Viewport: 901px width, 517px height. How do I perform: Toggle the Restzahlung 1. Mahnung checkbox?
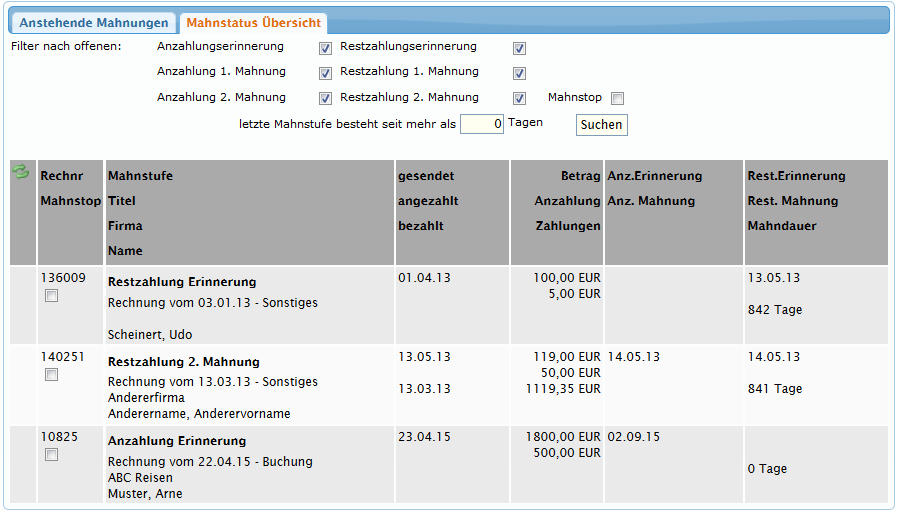(x=519, y=73)
